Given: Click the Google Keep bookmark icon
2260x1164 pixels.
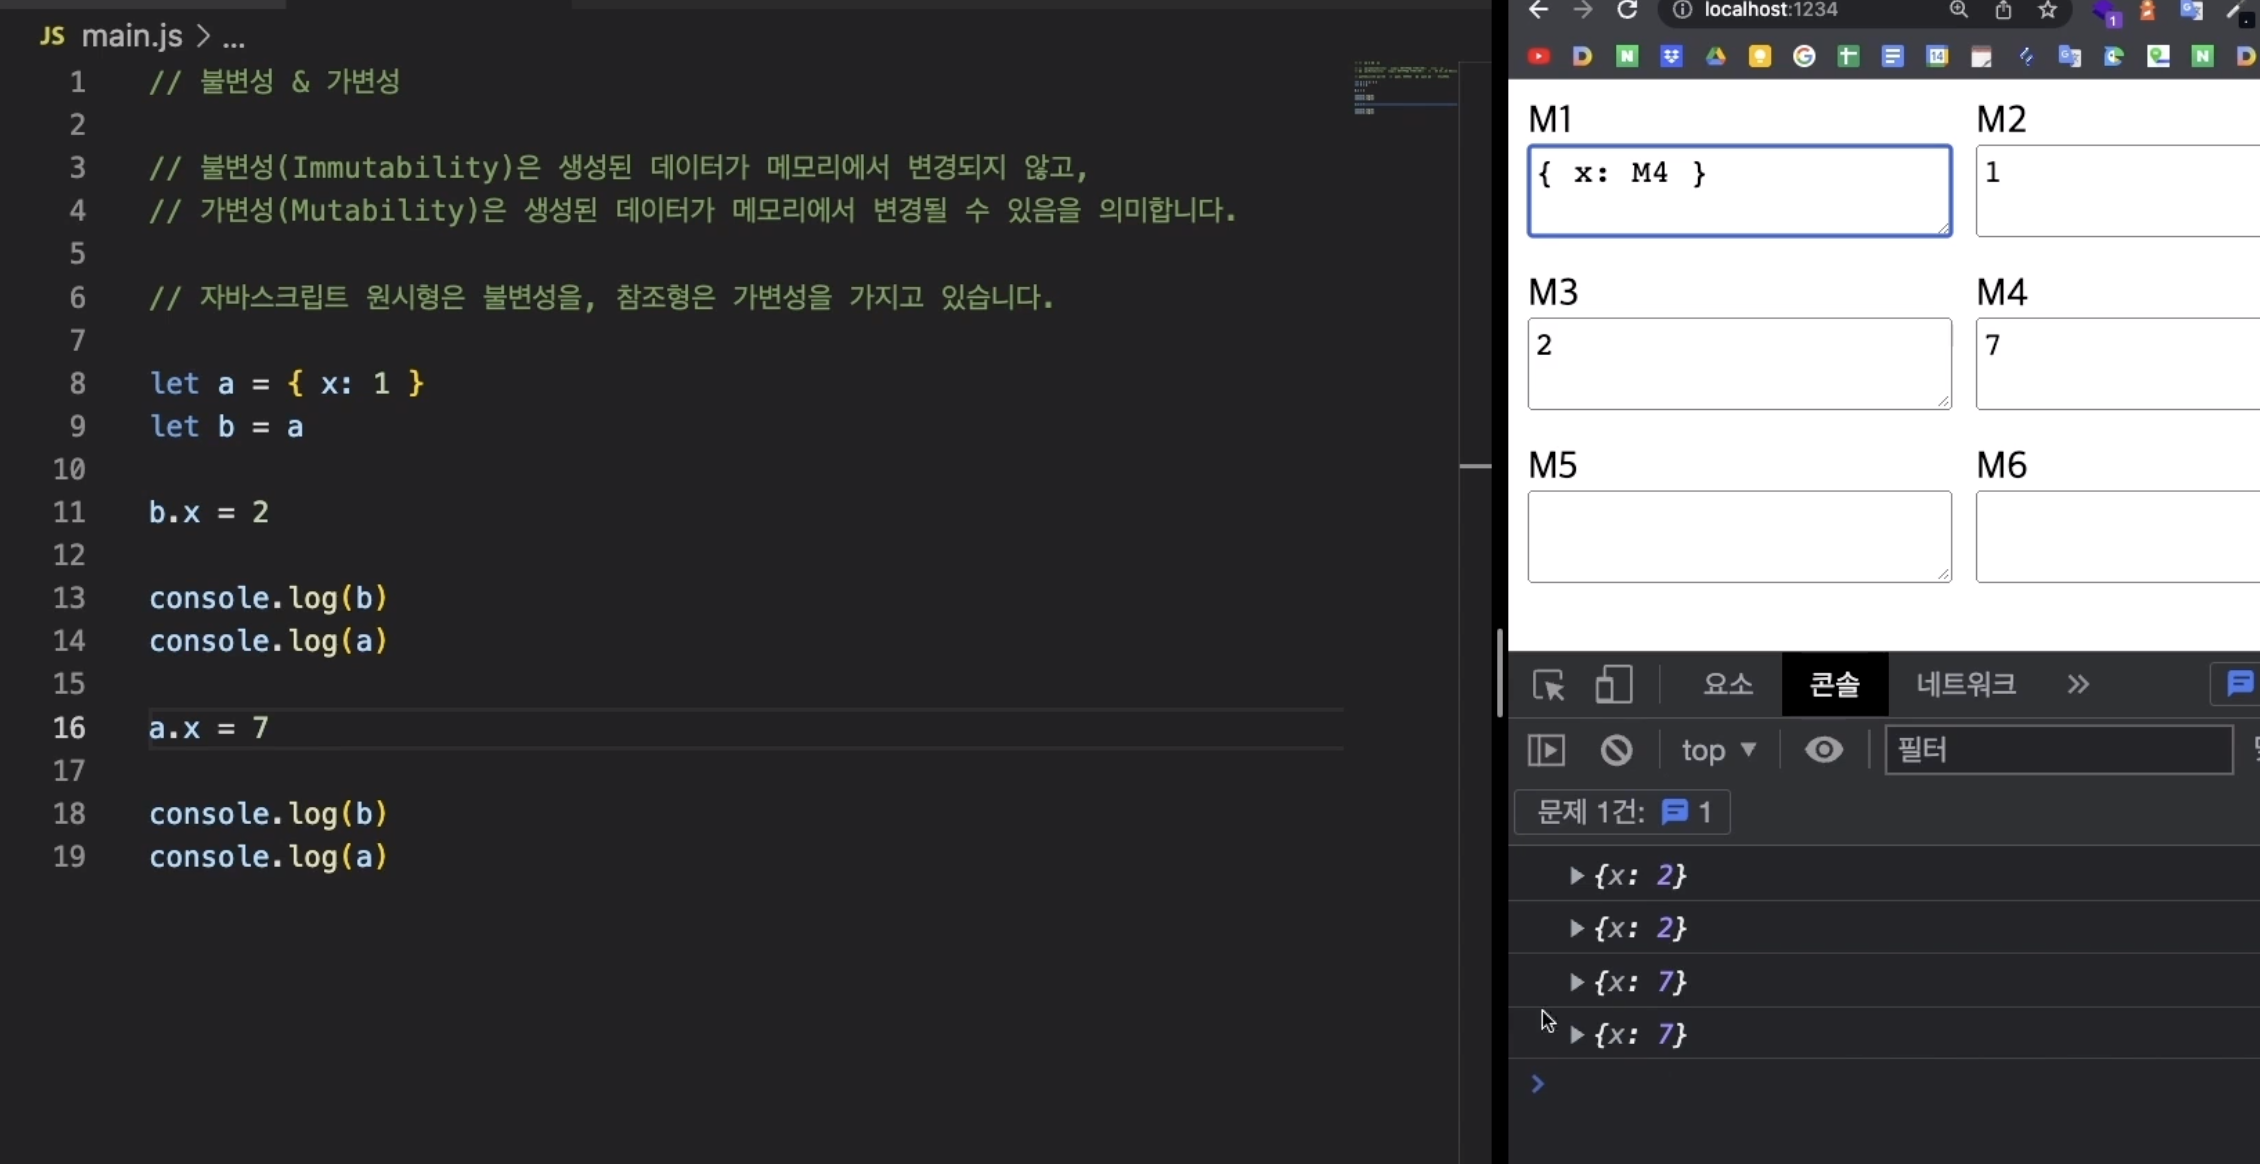Looking at the screenshot, I should [x=1760, y=56].
